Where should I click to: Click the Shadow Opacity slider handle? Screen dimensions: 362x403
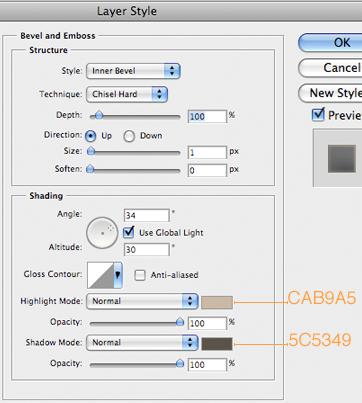180,363
